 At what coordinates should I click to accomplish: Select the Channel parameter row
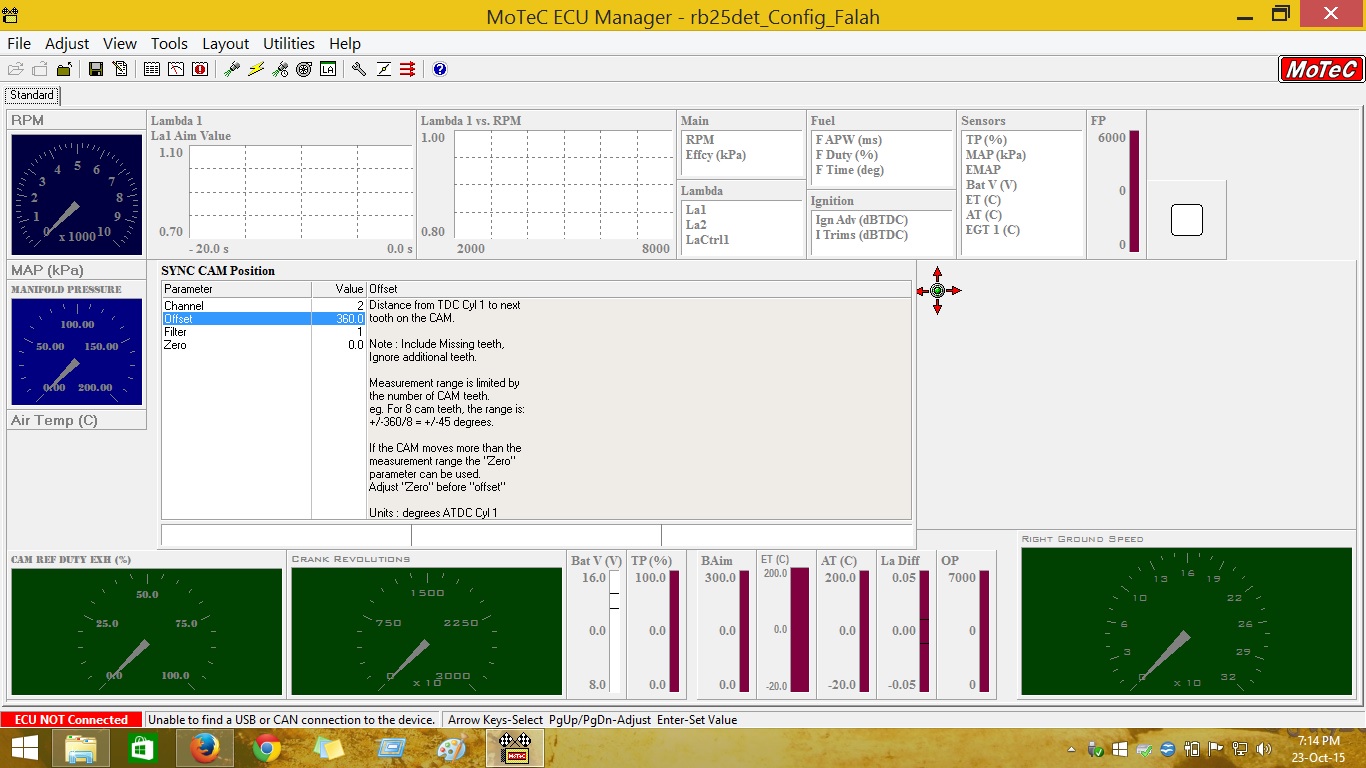click(264, 305)
